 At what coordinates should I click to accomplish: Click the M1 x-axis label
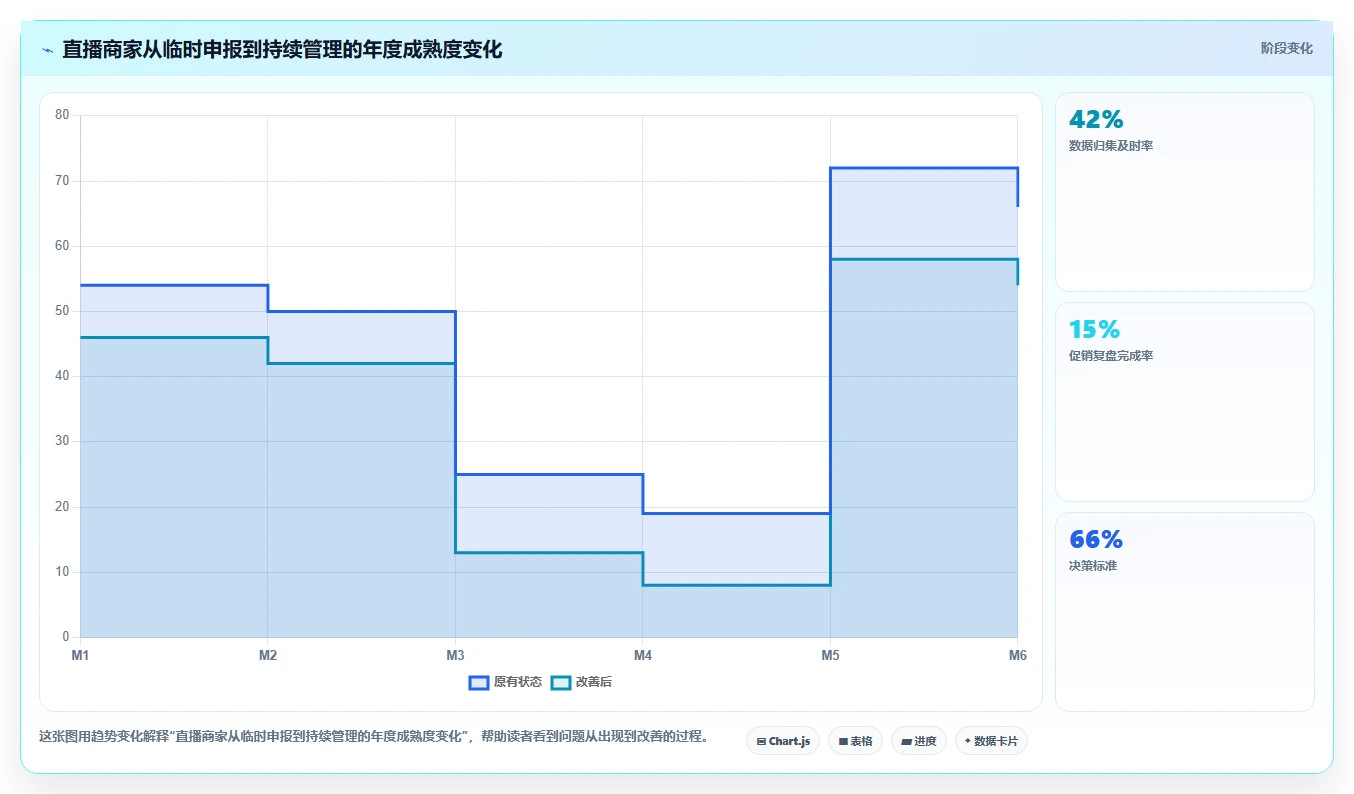[x=80, y=655]
